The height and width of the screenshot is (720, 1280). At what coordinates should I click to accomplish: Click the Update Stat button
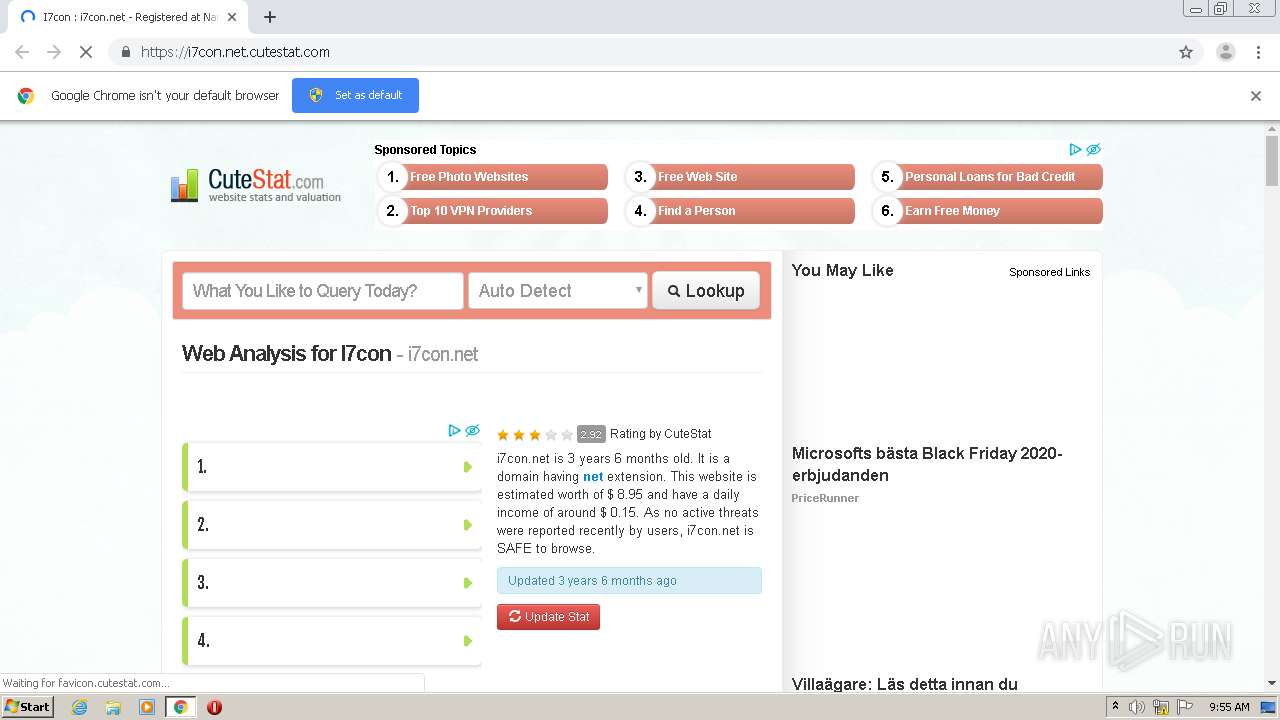coord(548,617)
